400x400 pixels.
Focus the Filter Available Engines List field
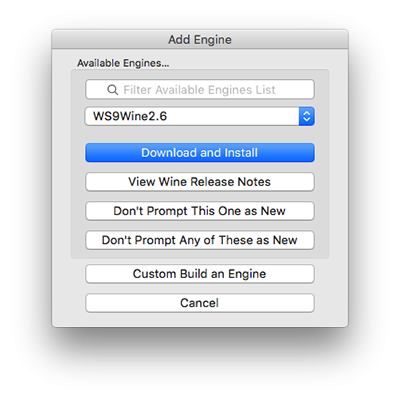pos(200,89)
